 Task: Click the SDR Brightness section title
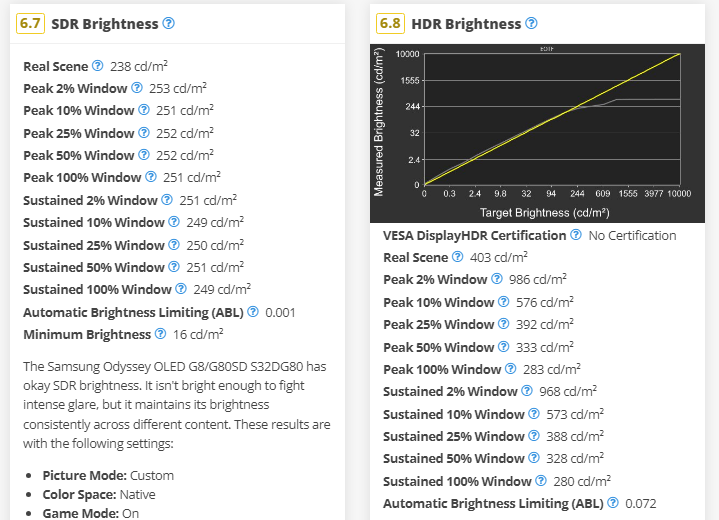coord(105,24)
